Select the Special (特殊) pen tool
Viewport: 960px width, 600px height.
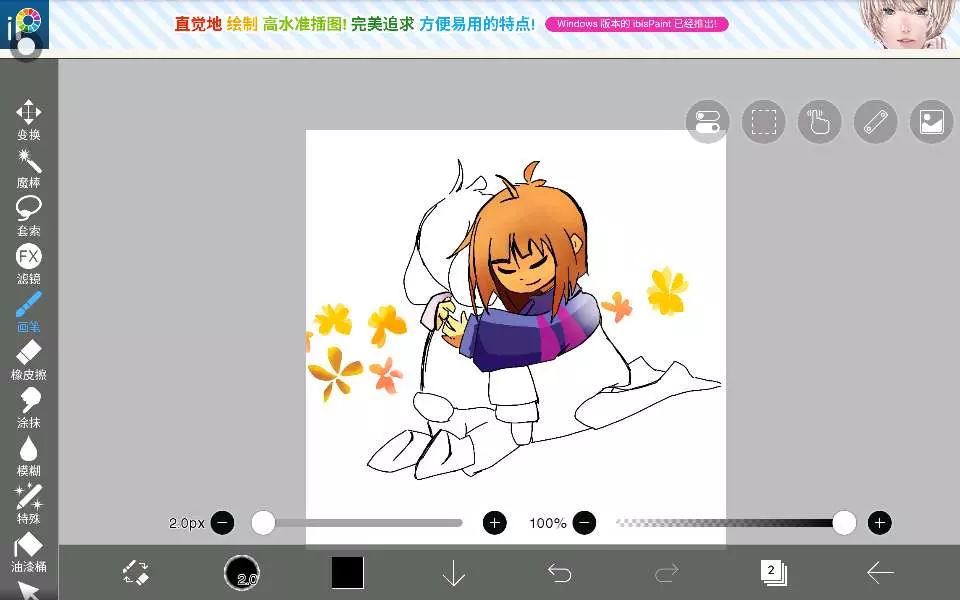28,504
